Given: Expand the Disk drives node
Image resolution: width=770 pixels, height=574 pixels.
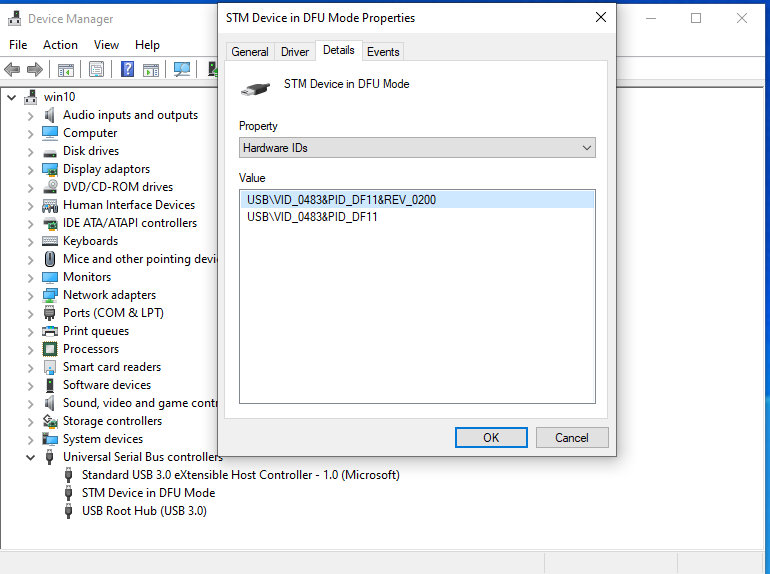Looking at the screenshot, I should [30, 152].
